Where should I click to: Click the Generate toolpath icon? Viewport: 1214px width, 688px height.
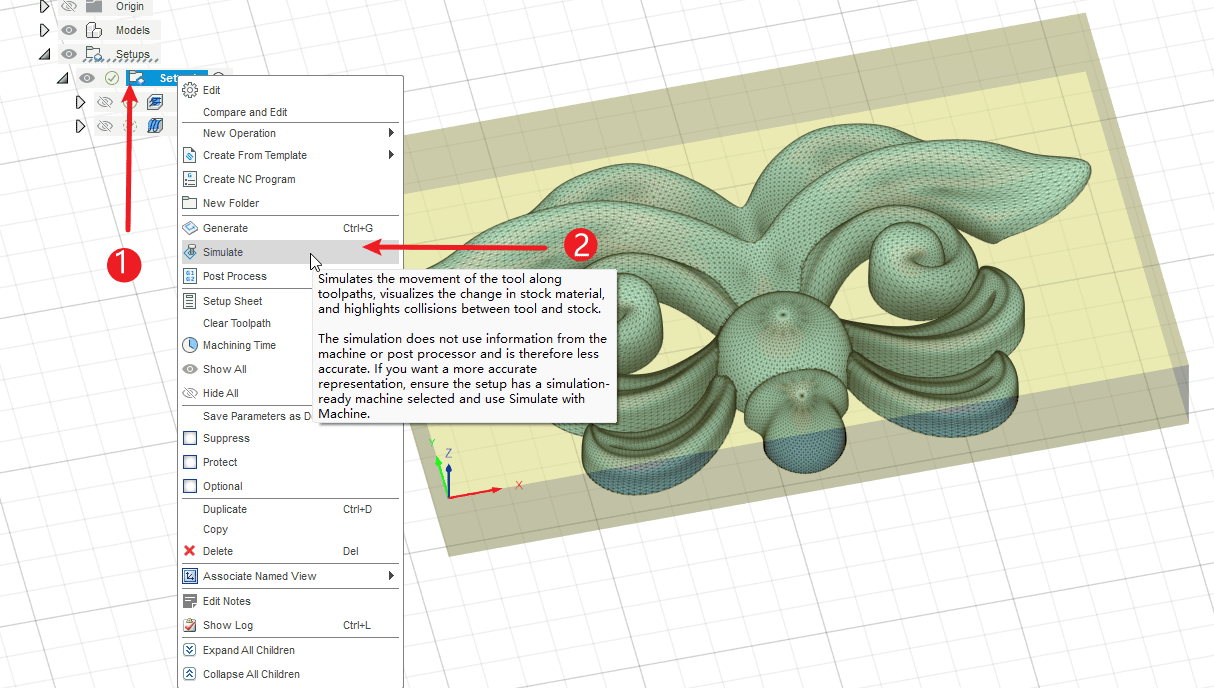(190, 228)
